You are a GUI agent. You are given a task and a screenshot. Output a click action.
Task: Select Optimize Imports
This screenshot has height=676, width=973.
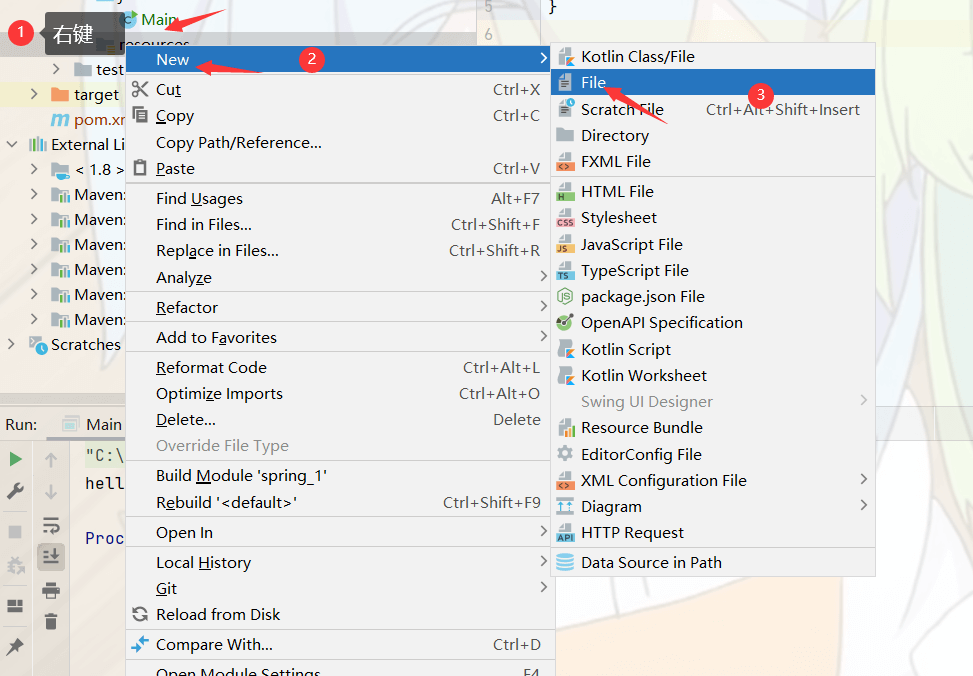coord(338,394)
